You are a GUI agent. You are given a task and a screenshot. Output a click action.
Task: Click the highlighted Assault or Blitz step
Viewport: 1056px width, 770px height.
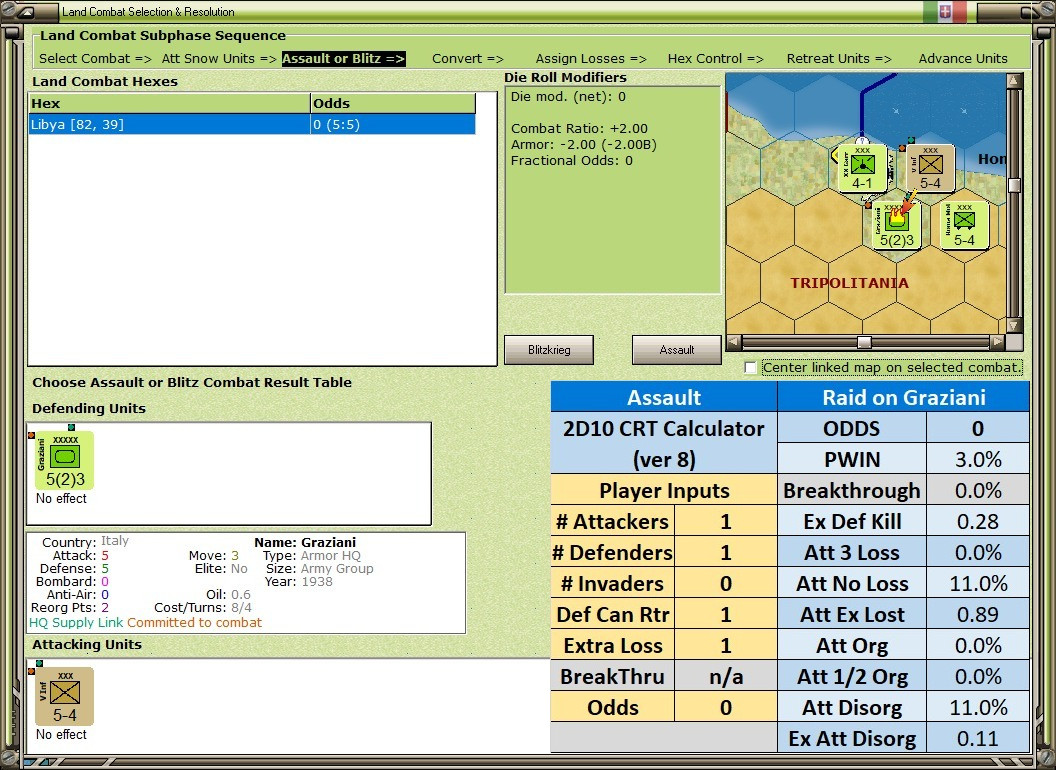point(343,59)
